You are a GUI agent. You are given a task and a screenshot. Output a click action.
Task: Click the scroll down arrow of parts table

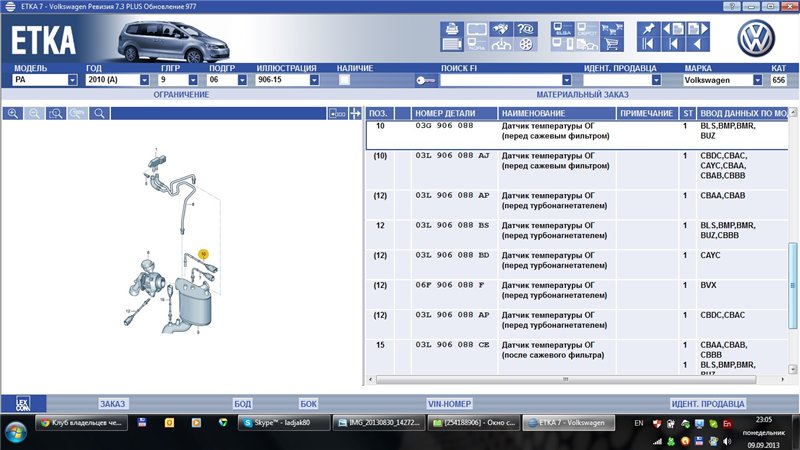click(792, 369)
